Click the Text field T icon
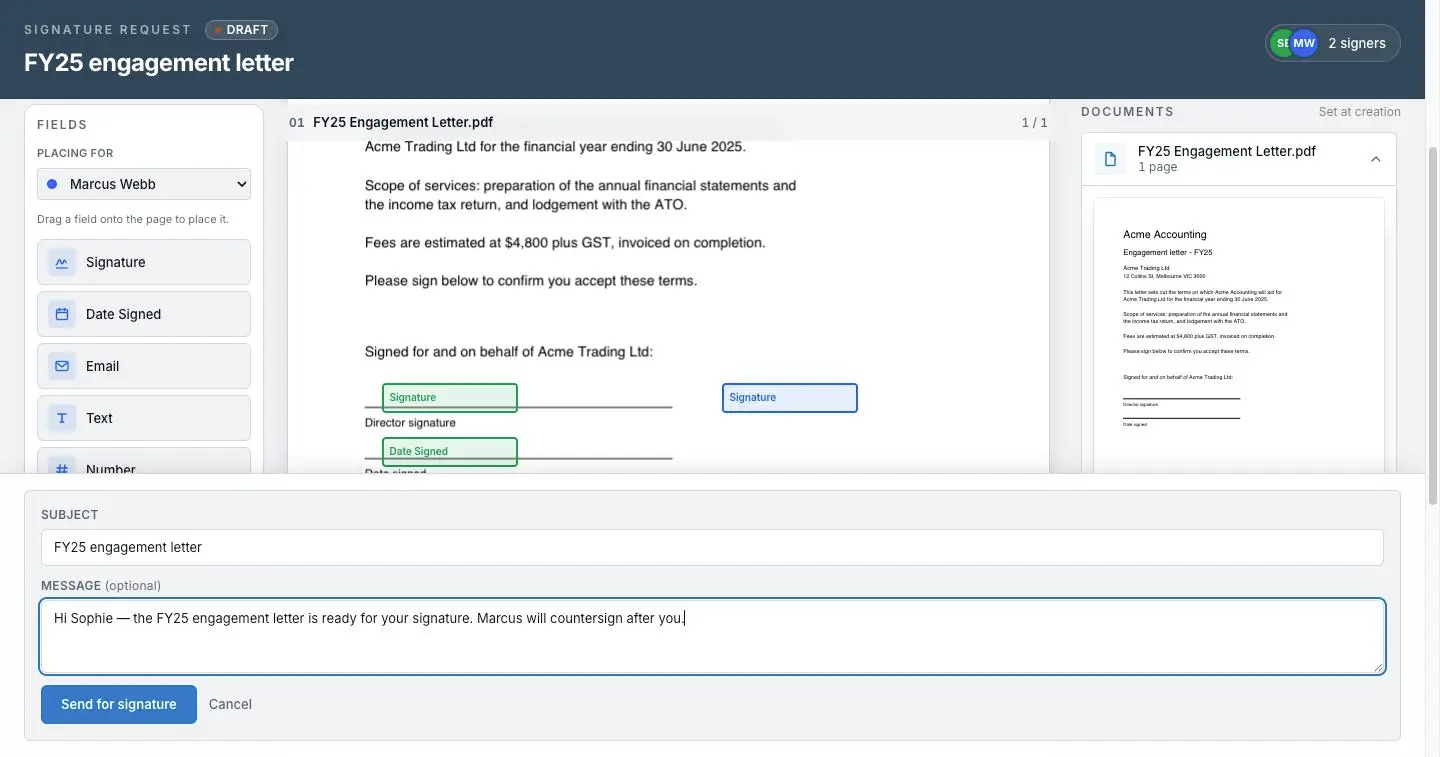The width and height of the screenshot is (1440, 757). point(62,418)
